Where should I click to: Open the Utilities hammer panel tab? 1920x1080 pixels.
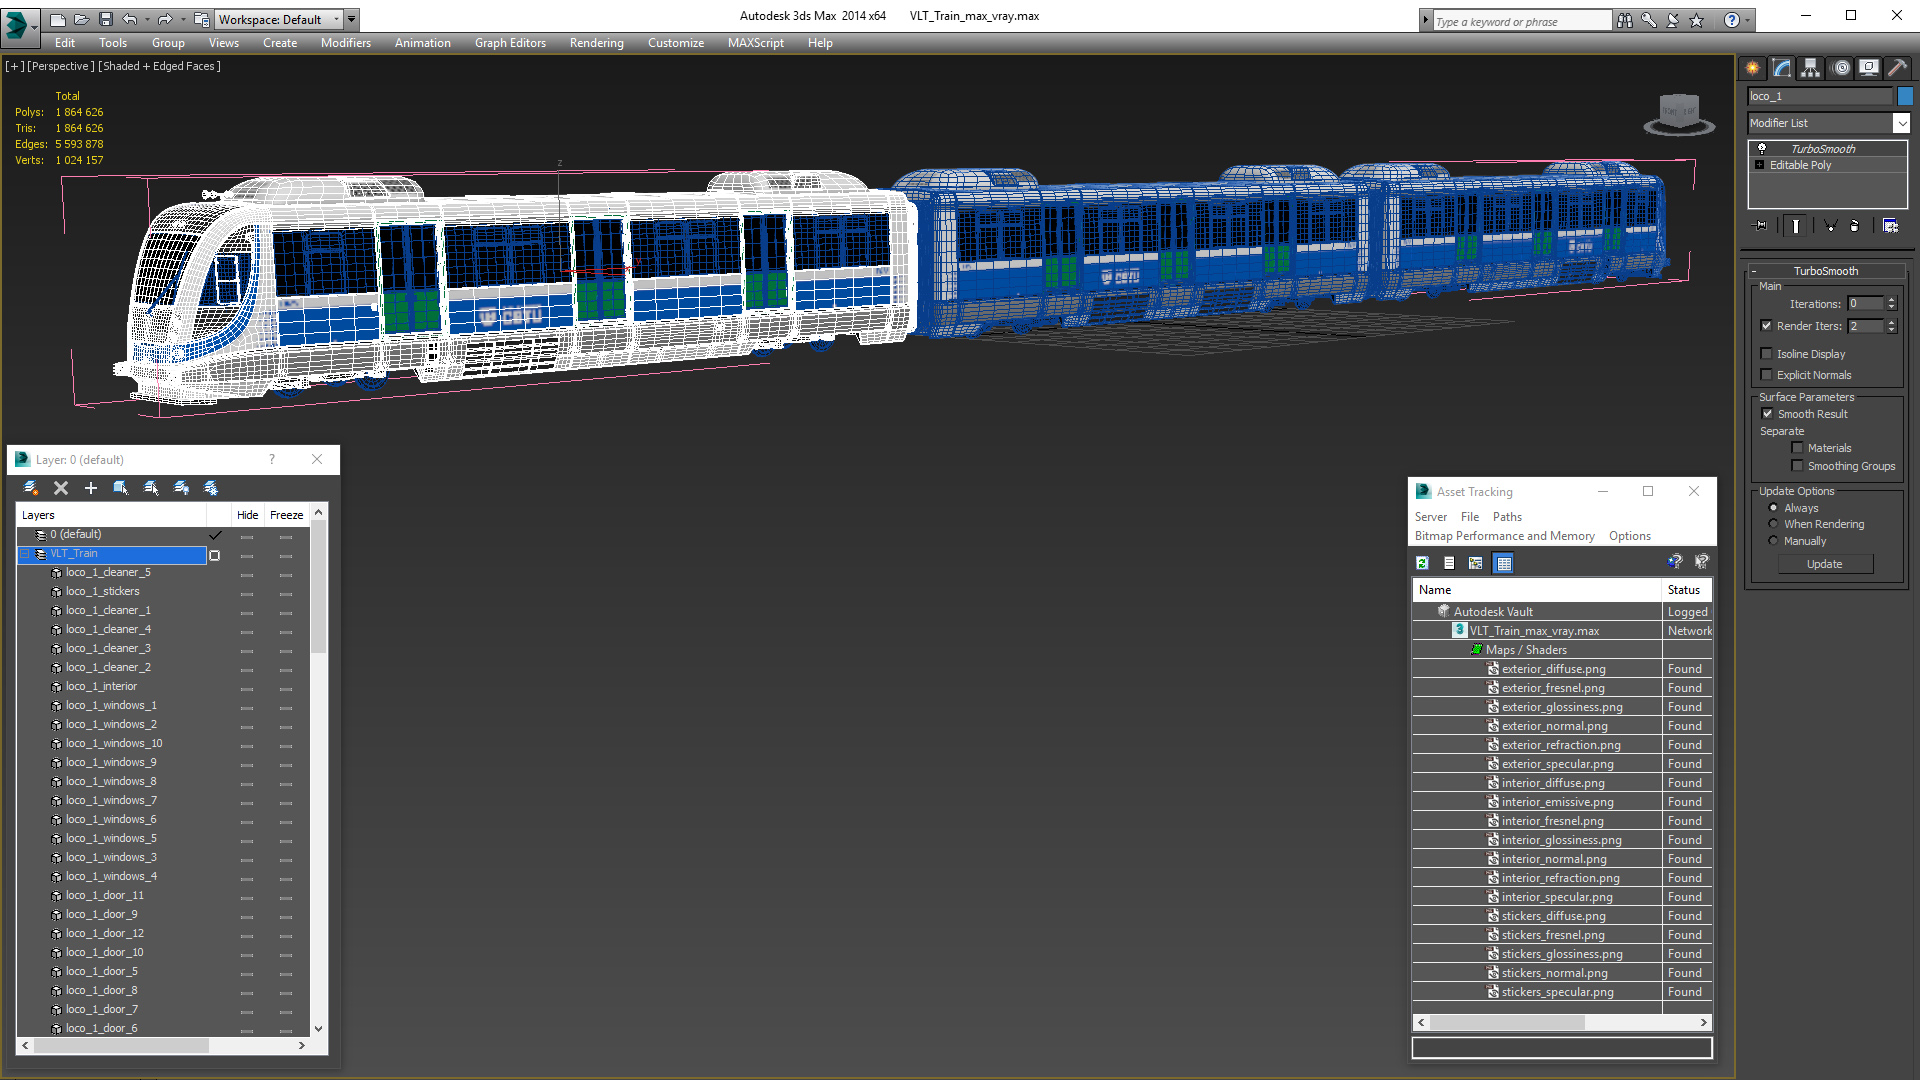pos(1897,68)
